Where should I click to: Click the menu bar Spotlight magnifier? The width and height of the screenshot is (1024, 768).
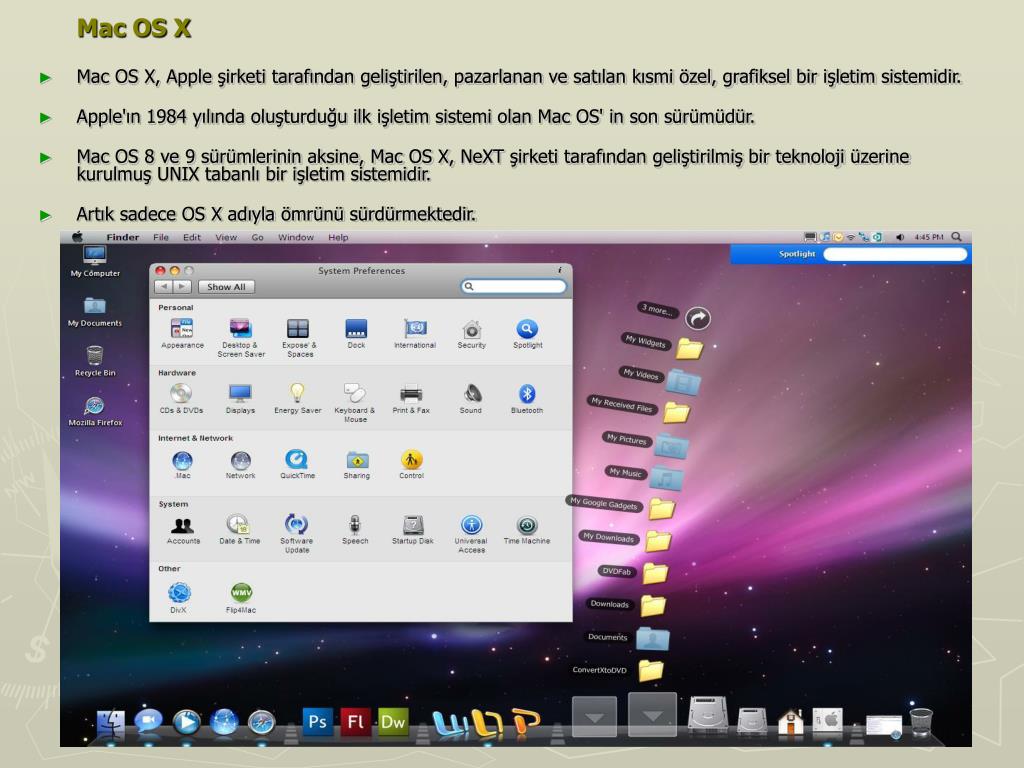(957, 237)
